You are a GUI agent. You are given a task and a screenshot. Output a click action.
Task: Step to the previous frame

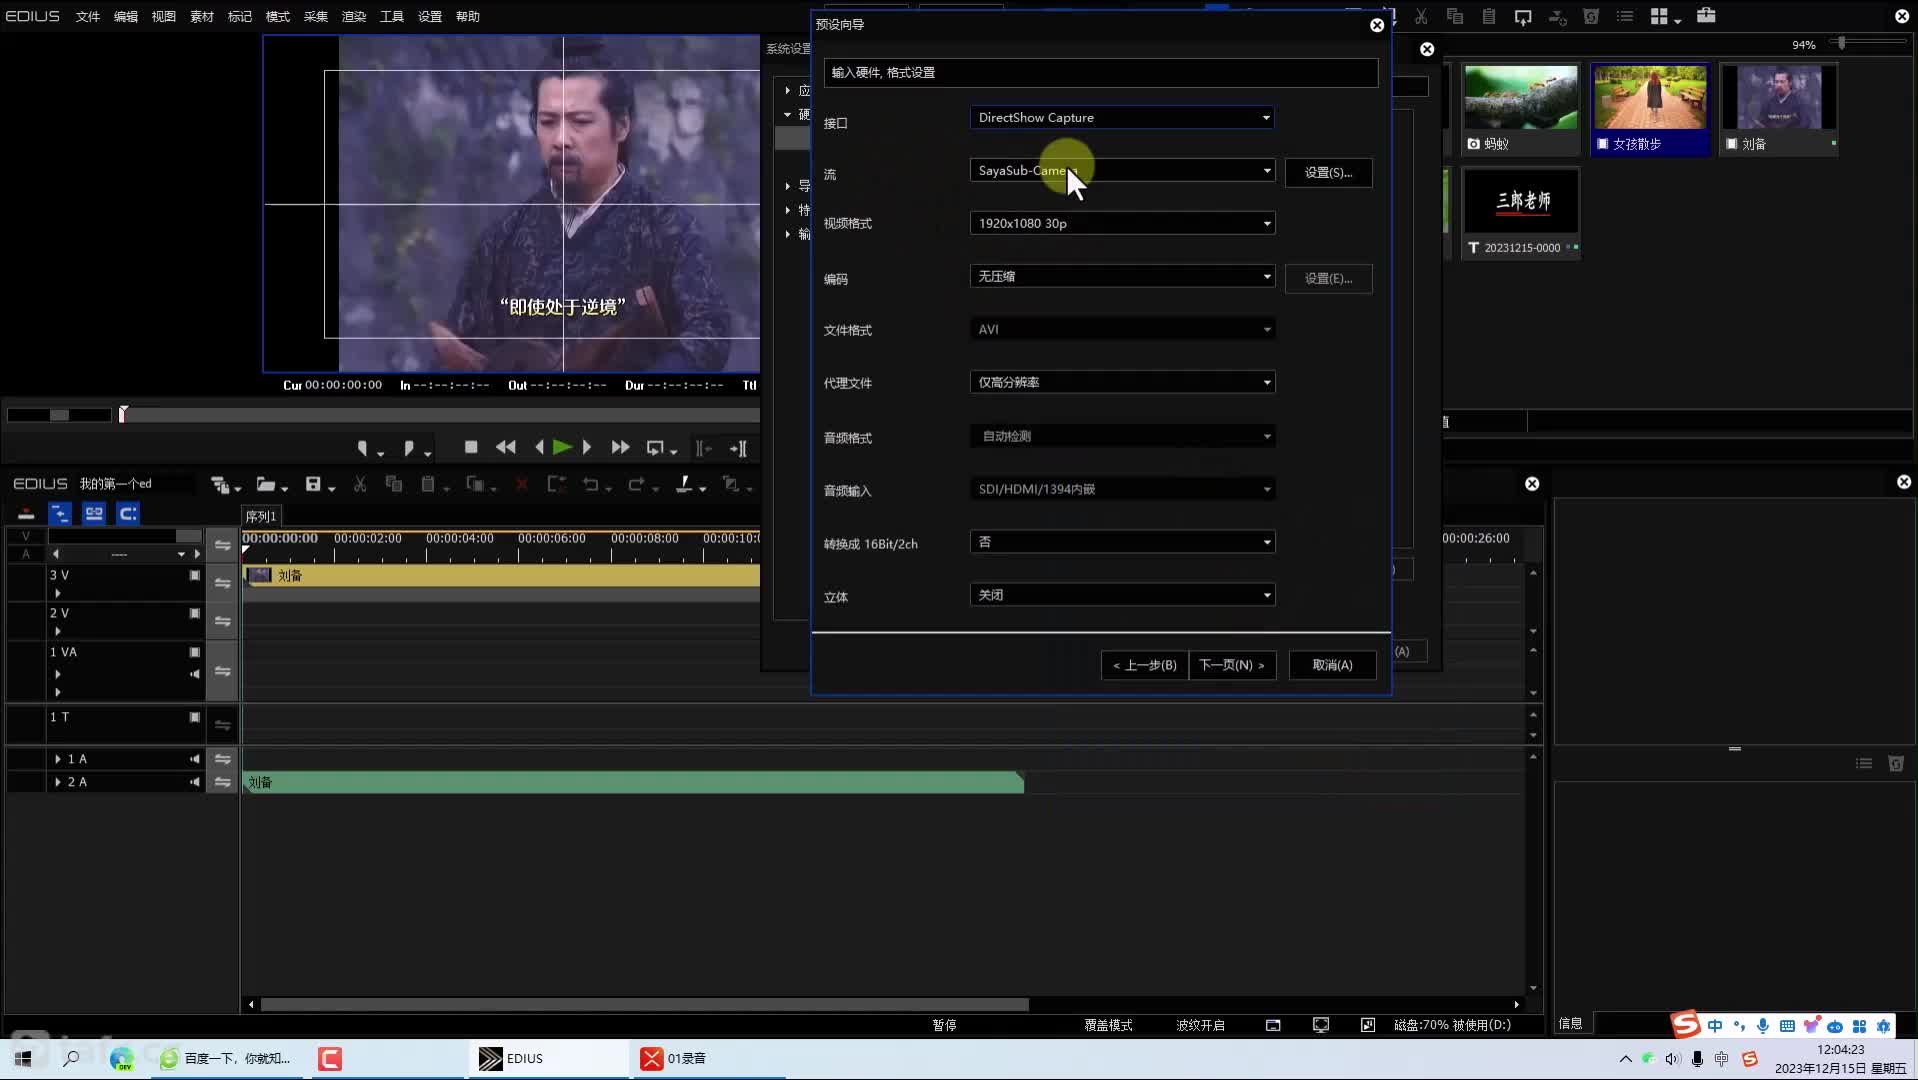click(x=539, y=447)
